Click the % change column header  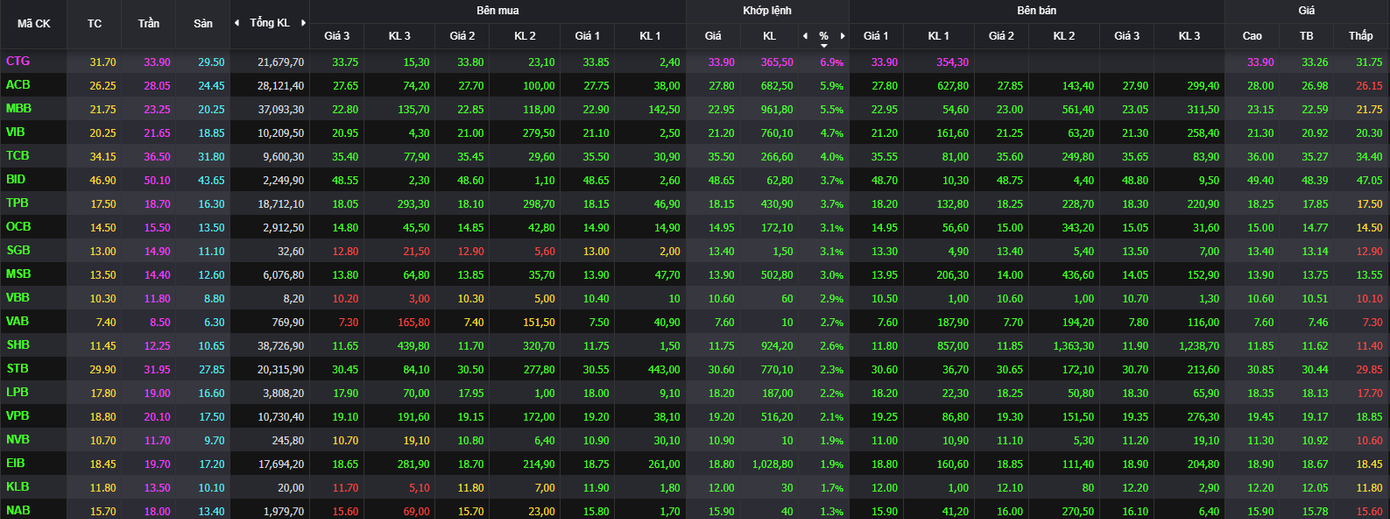point(824,36)
